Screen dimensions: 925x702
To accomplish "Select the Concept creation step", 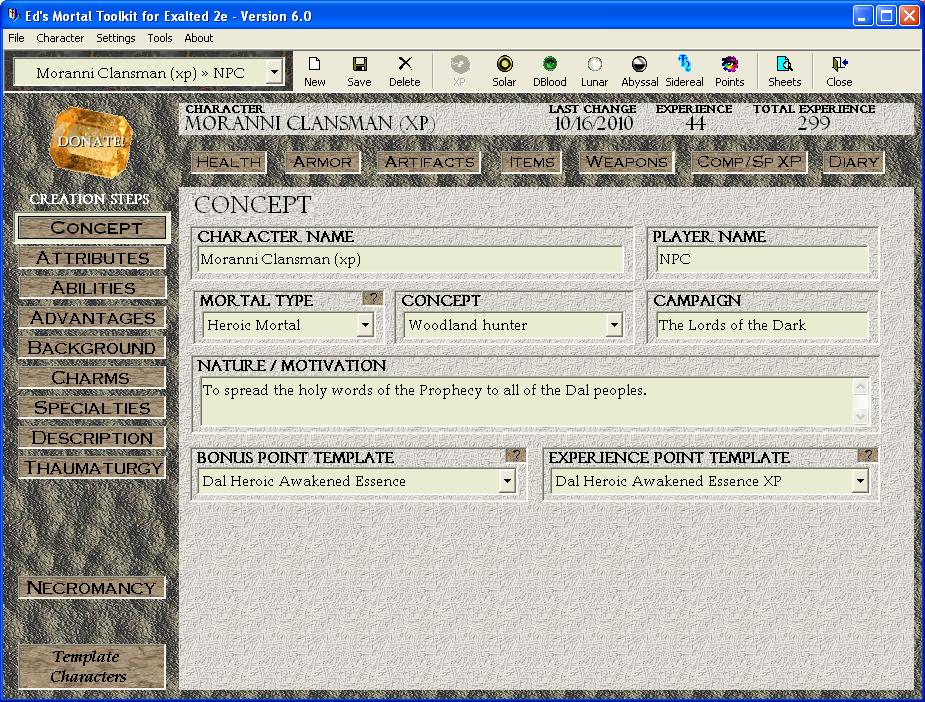I will click(92, 228).
